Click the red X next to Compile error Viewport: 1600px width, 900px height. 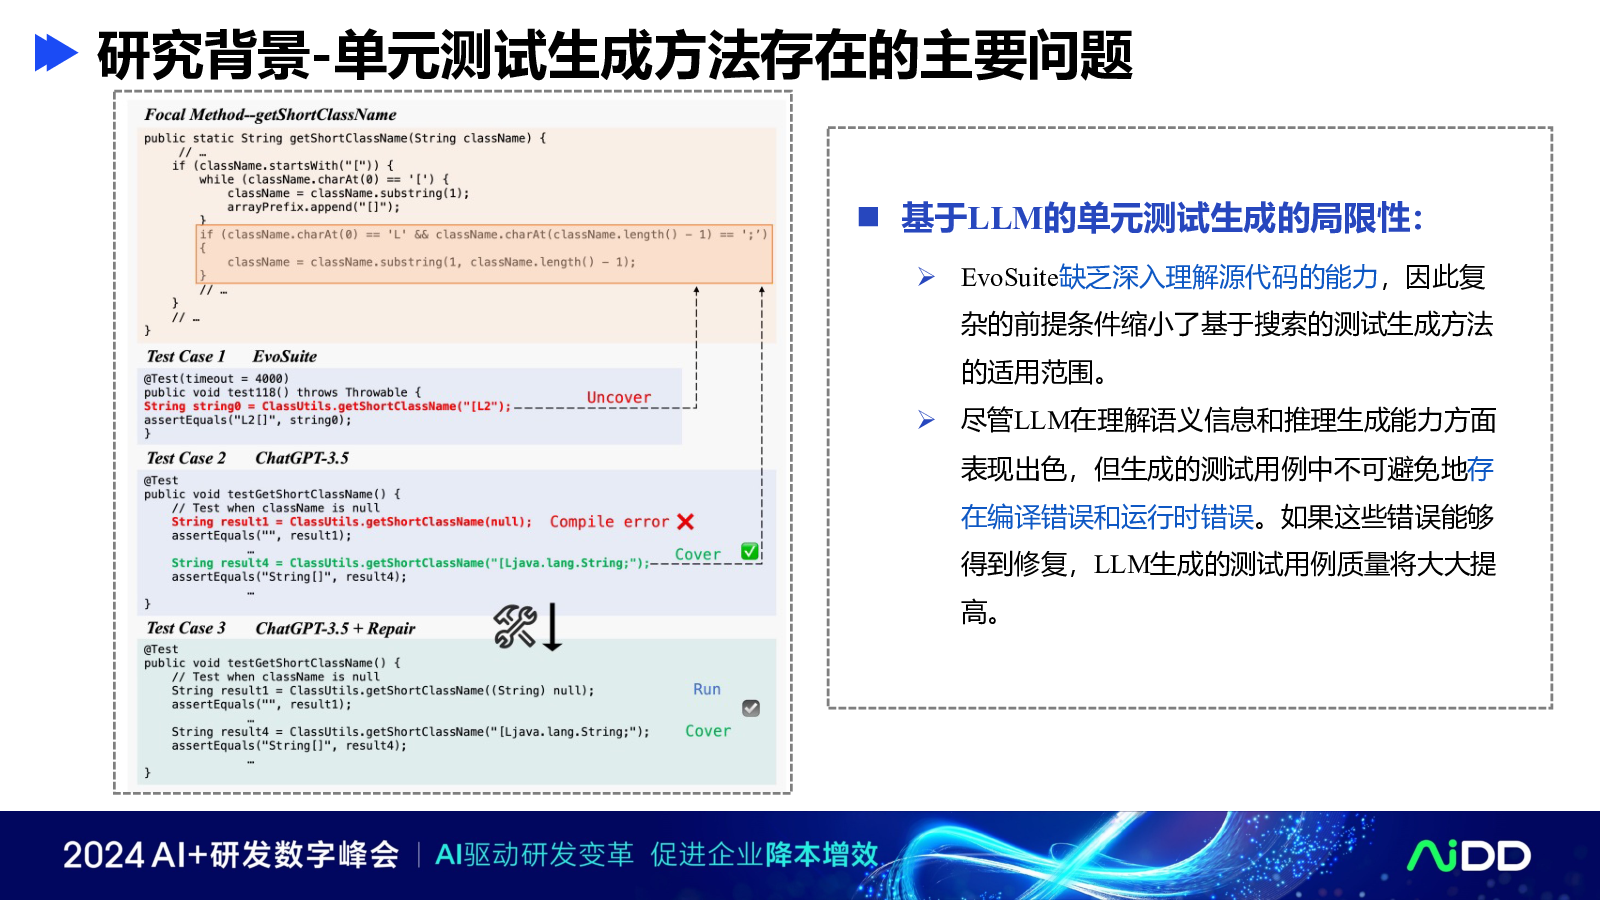[x=685, y=522]
